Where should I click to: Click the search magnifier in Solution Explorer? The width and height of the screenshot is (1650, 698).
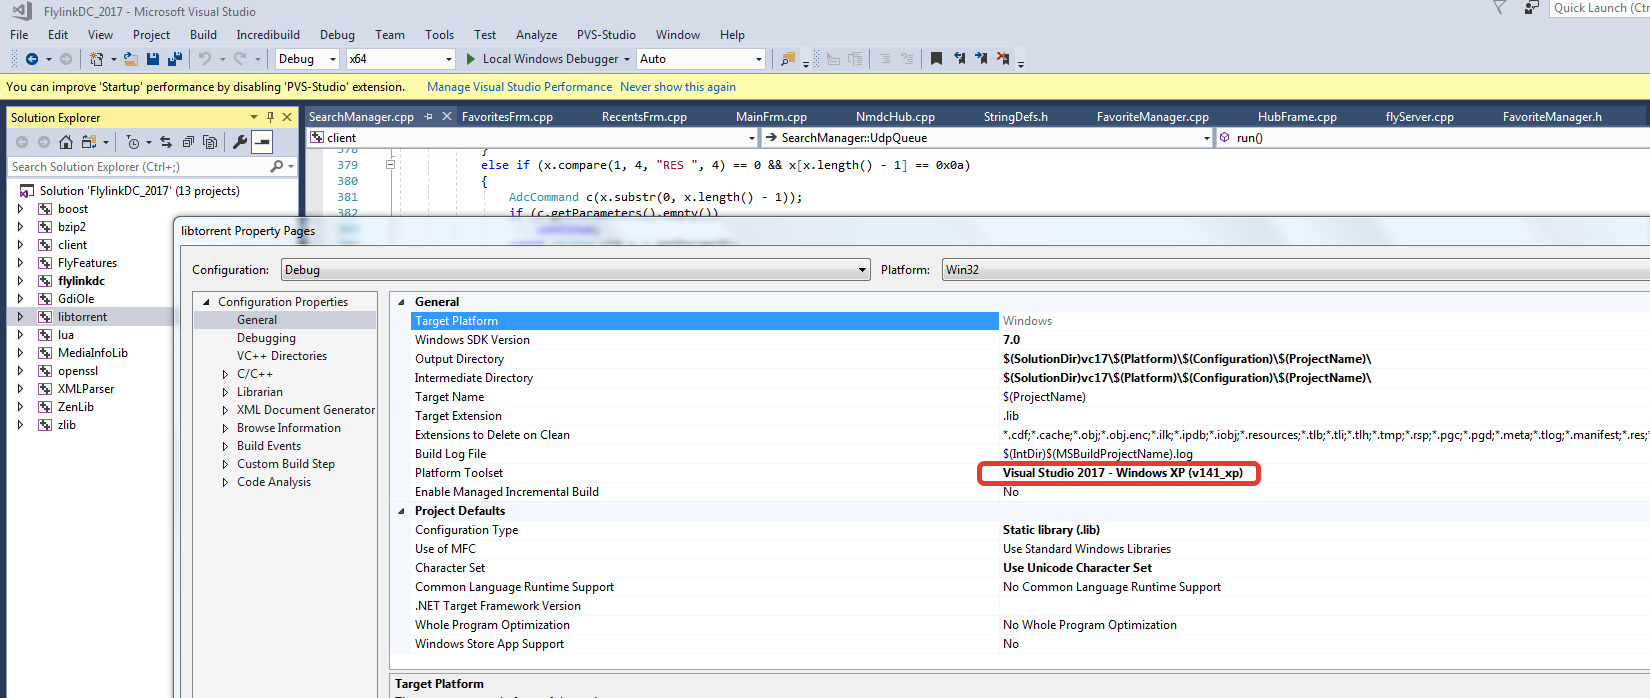pos(277,167)
